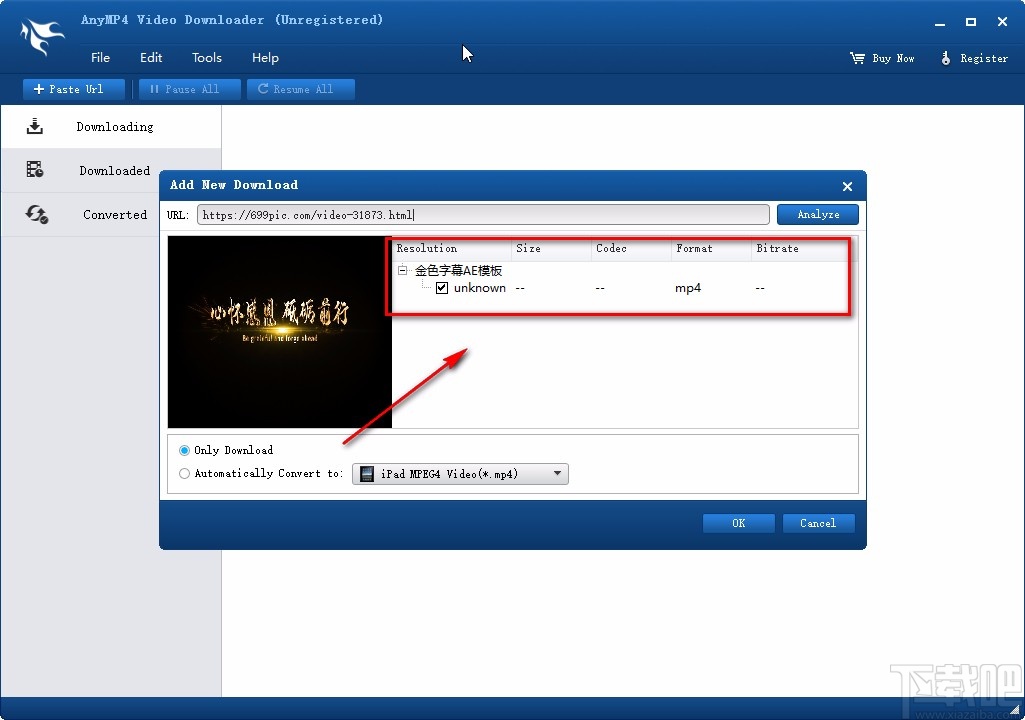The height and width of the screenshot is (720, 1025).
Task: Collapse the 金色字幕AE模板 tree entry
Action: [x=403, y=270]
